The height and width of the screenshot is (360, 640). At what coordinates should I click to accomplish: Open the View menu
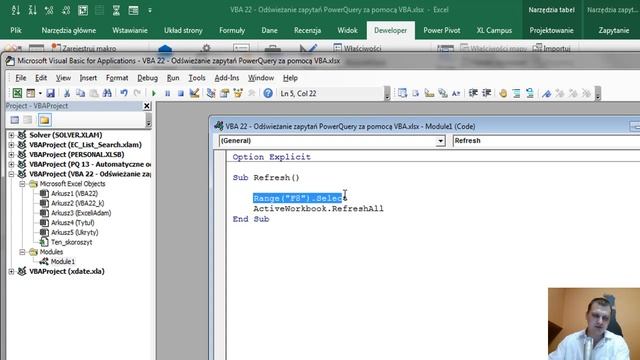pyautogui.click(x=63, y=78)
